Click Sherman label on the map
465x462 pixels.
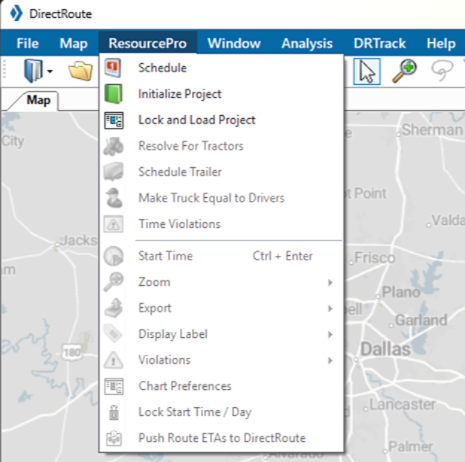pyautogui.click(x=432, y=130)
